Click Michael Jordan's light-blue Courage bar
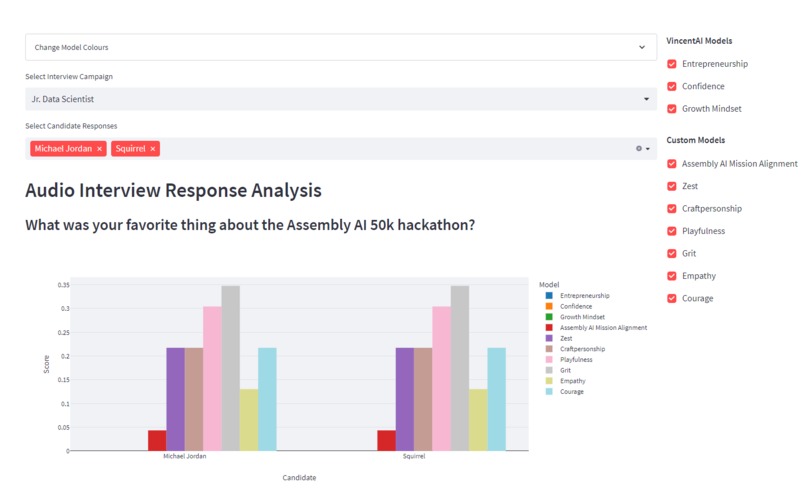Image resolution: width=806 pixels, height=492 pixels. 267,399
